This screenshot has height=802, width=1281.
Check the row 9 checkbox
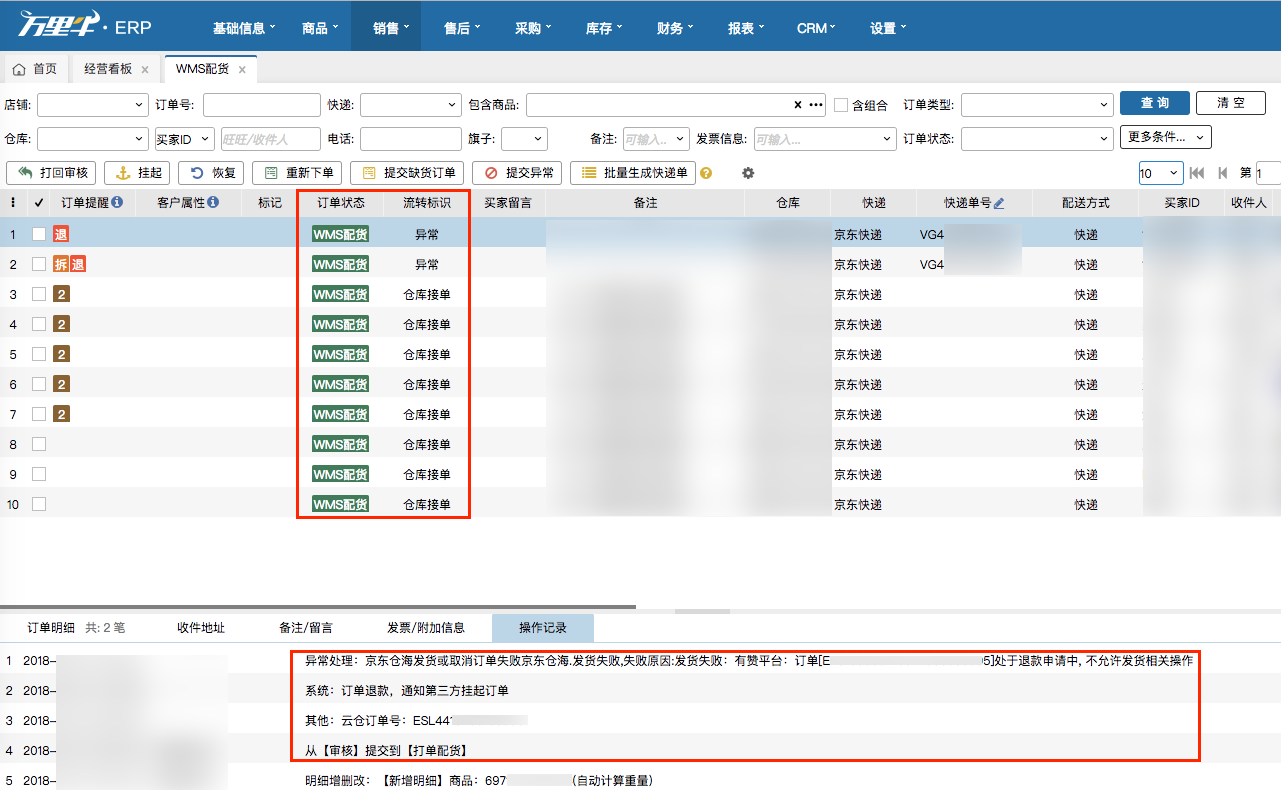tap(39, 474)
